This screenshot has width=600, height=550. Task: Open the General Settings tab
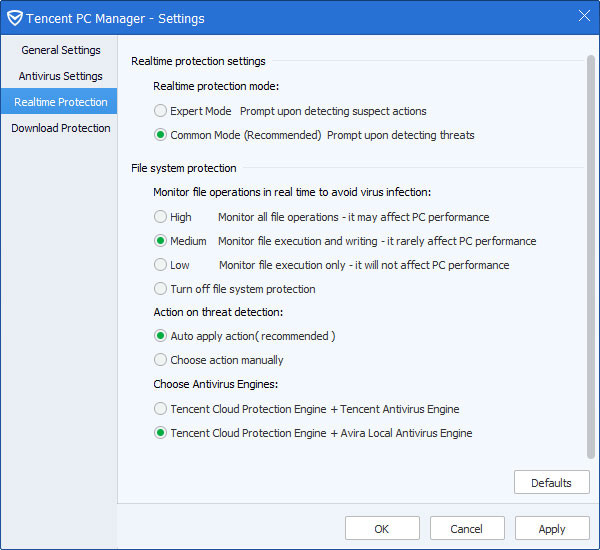tap(60, 50)
